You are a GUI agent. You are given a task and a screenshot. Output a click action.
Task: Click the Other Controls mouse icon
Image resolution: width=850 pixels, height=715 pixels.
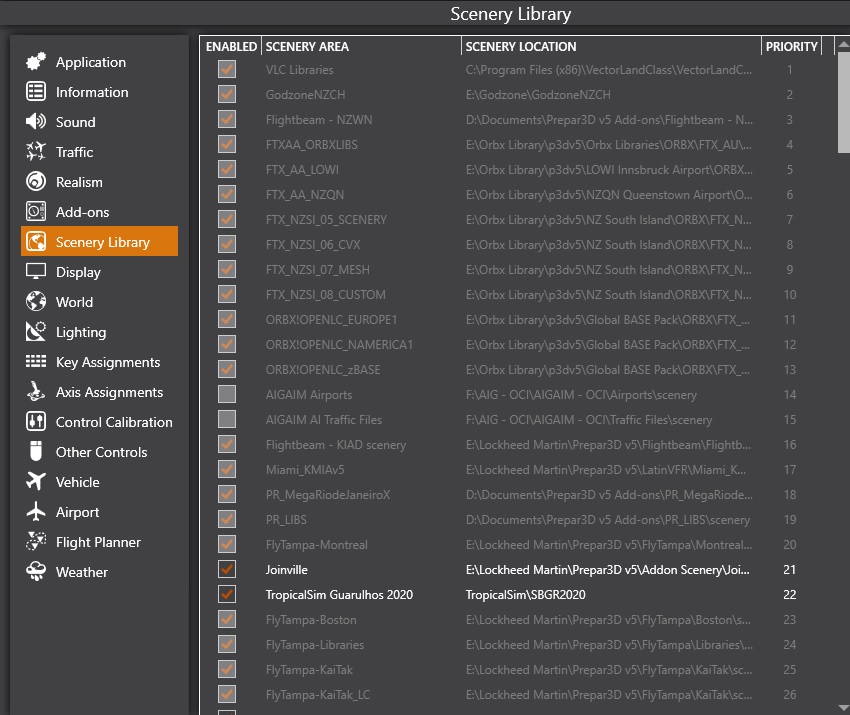tap(36, 452)
